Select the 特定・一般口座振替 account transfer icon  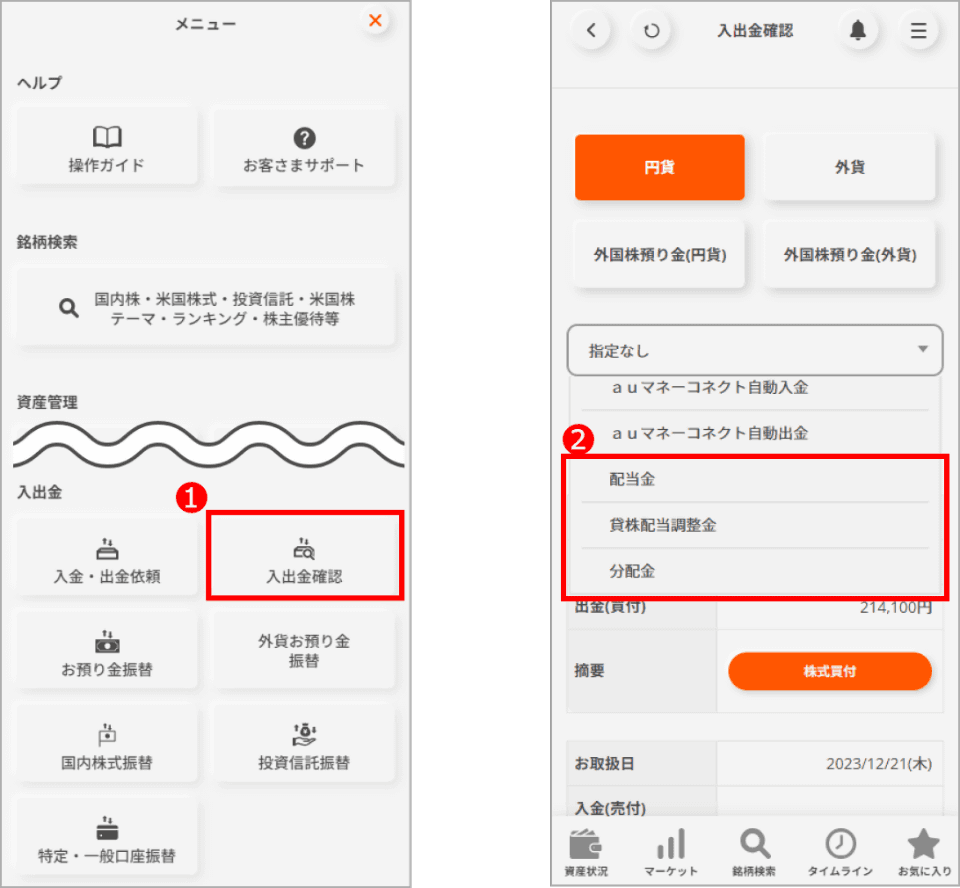[106, 838]
